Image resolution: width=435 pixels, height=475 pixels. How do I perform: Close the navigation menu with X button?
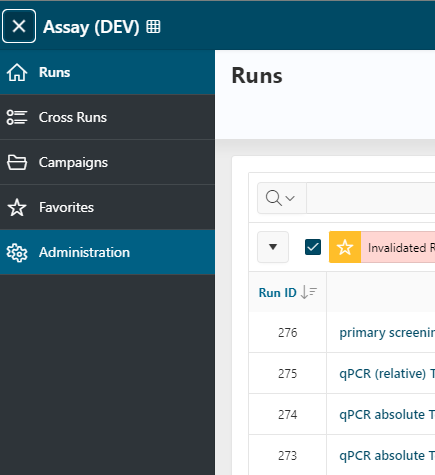[19, 26]
